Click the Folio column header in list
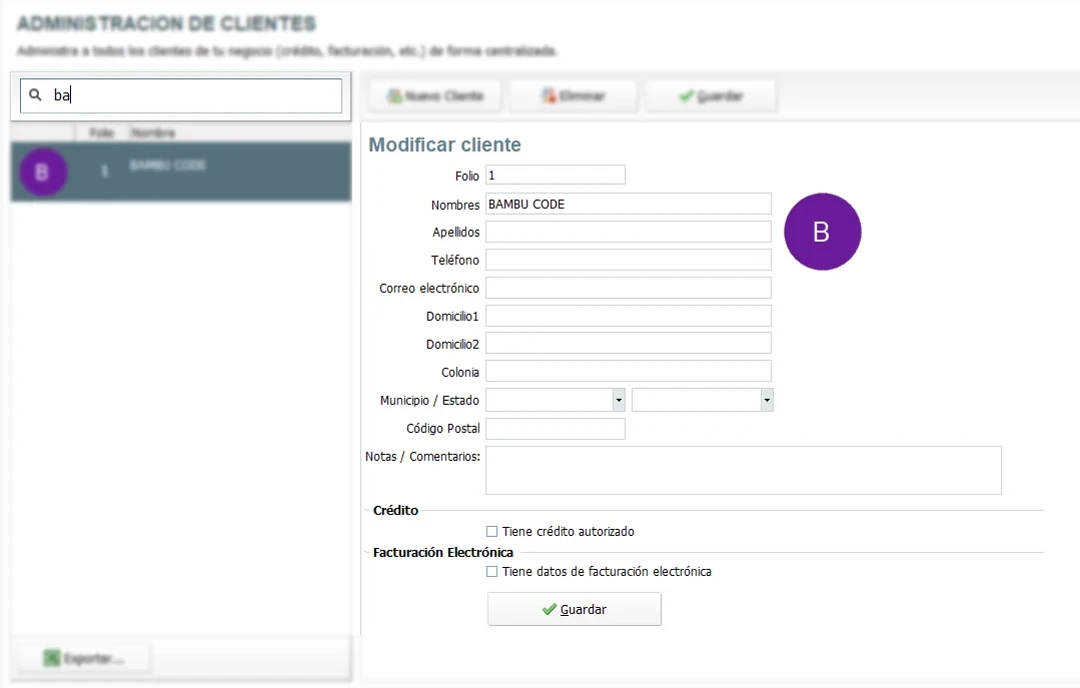This screenshot has height=688, width=1080. (100, 132)
